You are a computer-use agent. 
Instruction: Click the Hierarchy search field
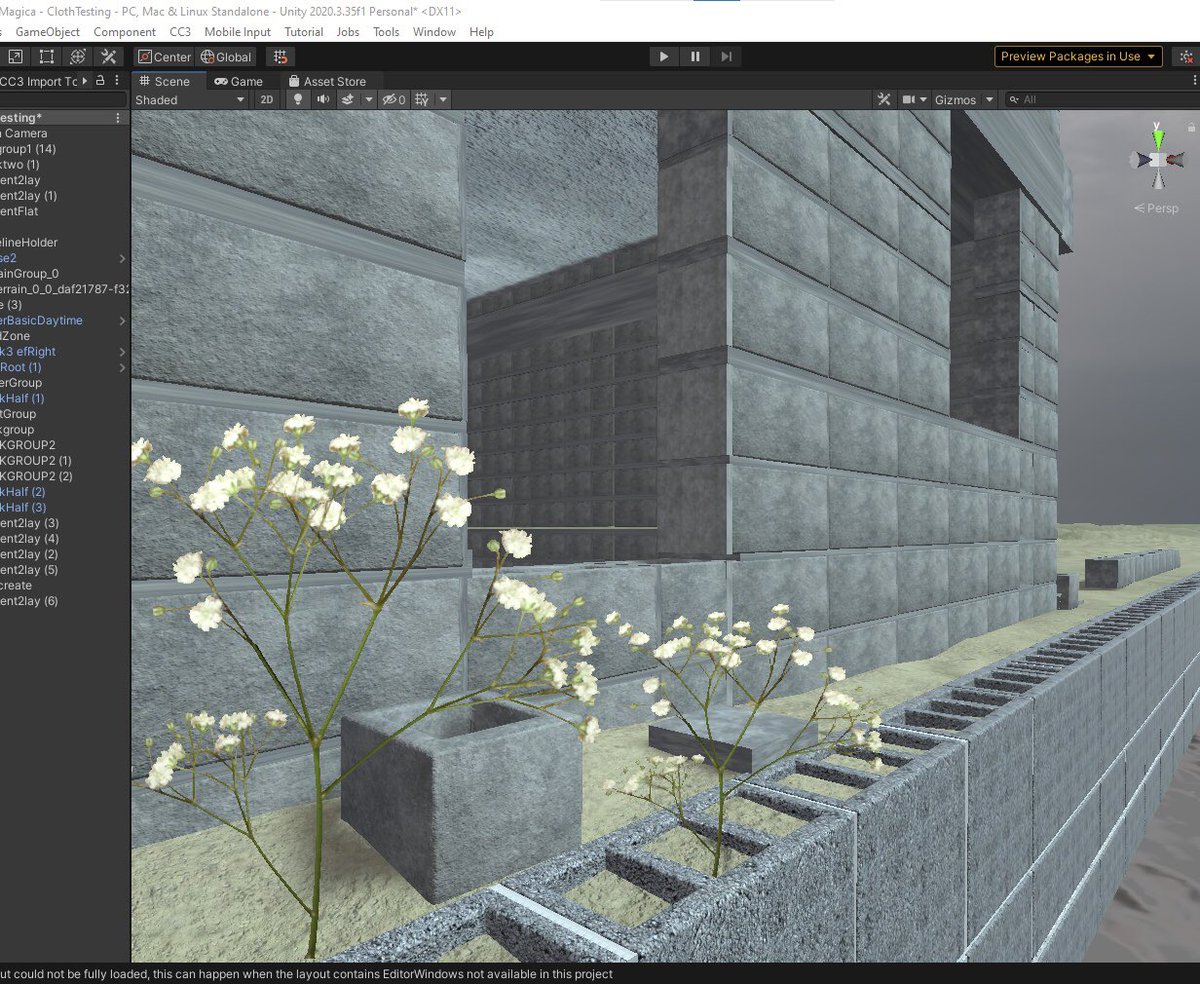(x=64, y=100)
